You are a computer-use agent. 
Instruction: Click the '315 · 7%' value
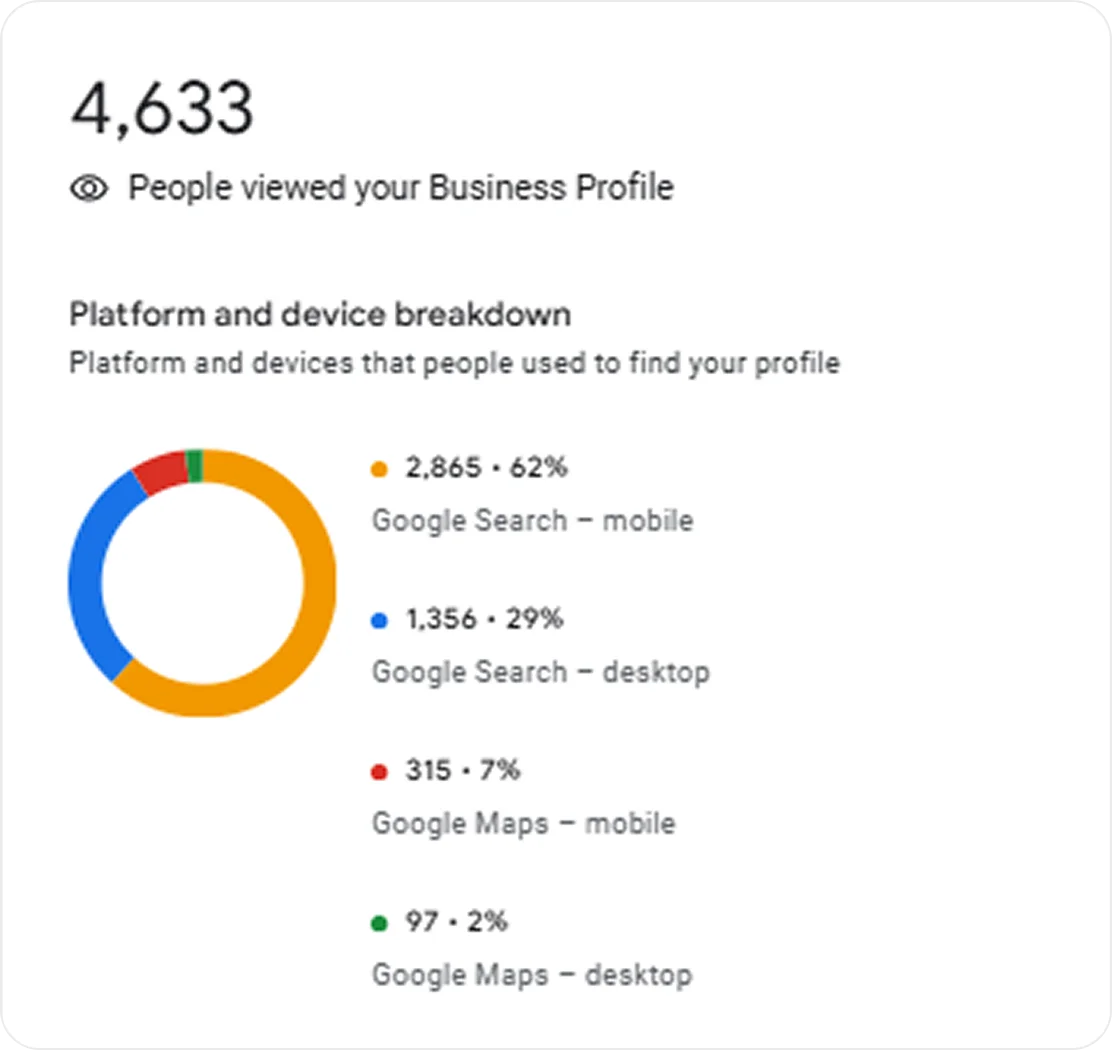(x=462, y=771)
